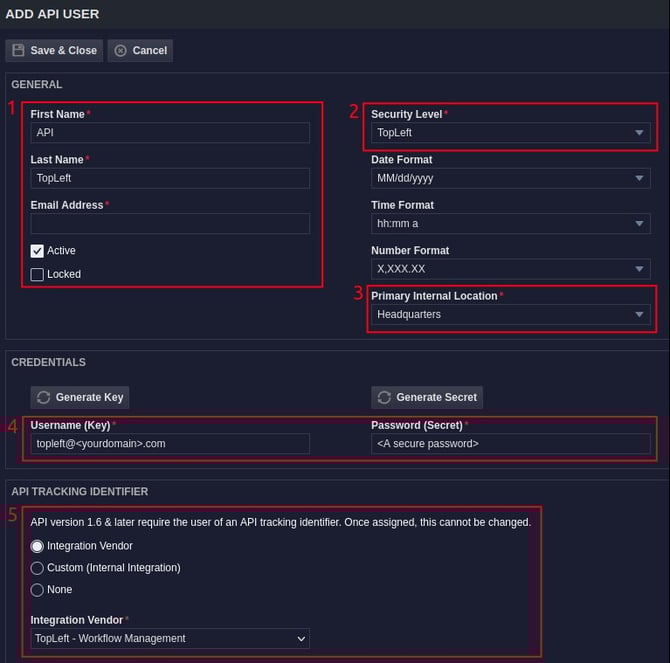The image size is (670, 663).
Task: Click the Cancel circle-x icon
Action: (121, 51)
